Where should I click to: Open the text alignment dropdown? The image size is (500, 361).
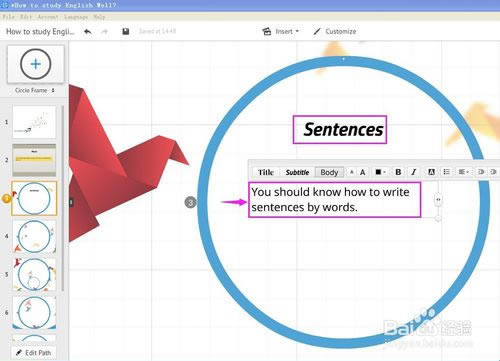pos(464,172)
